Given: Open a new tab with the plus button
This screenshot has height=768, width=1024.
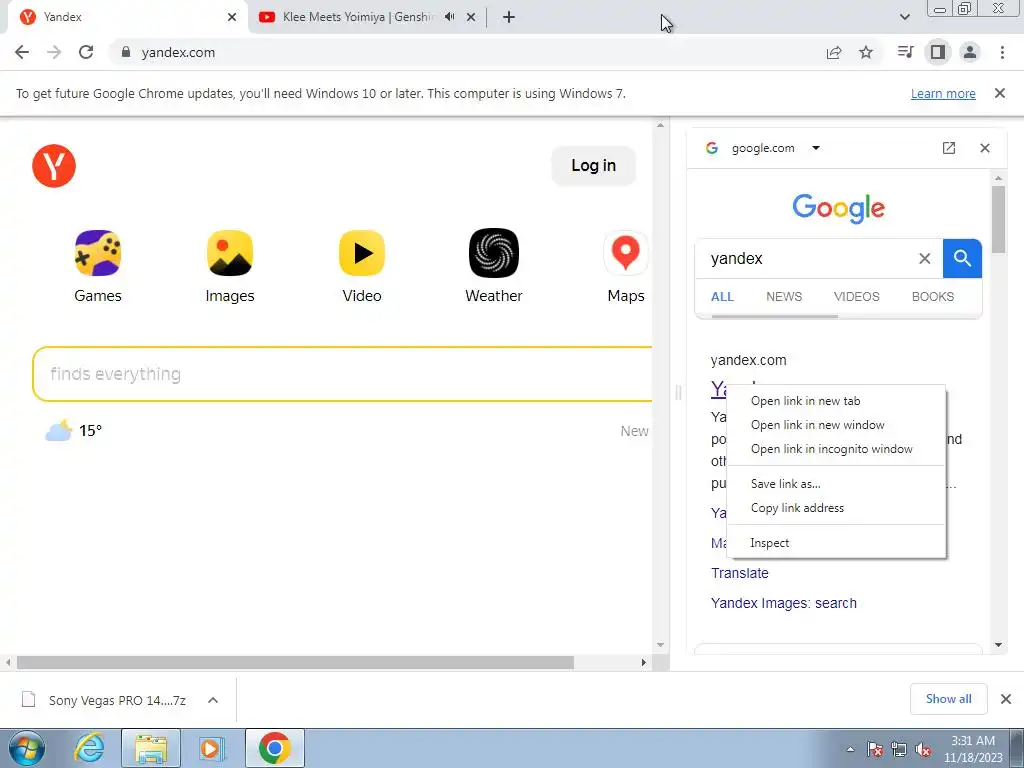Looking at the screenshot, I should pyautogui.click(x=509, y=17).
